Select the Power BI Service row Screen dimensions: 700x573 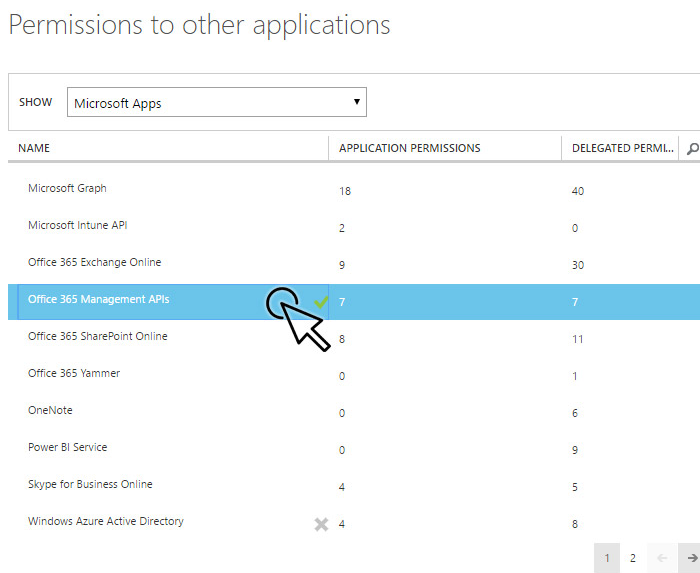point(354,450)
